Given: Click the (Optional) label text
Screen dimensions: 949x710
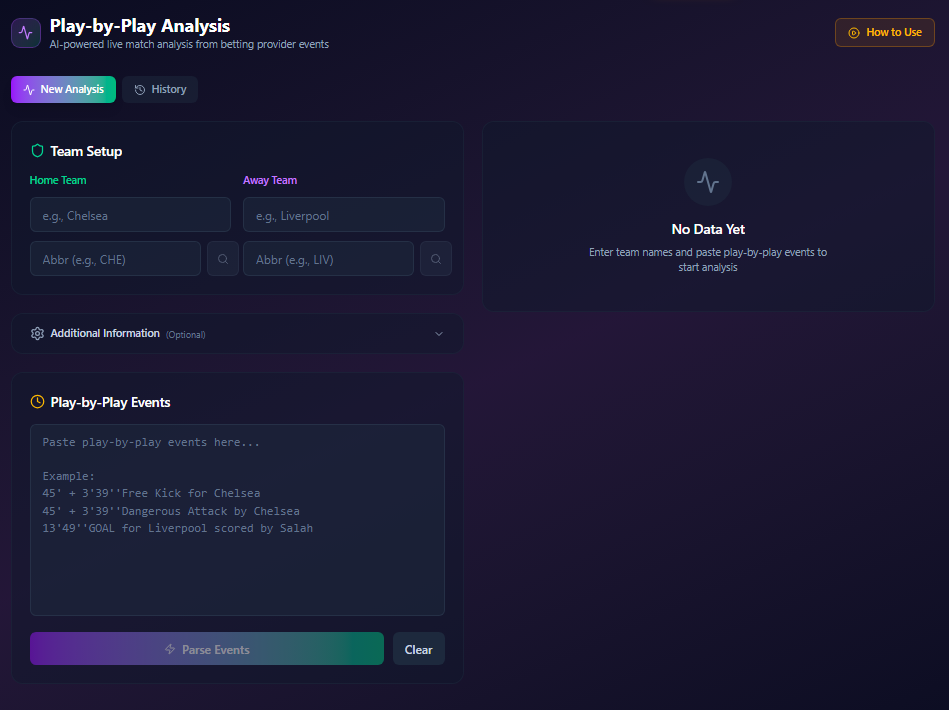Looking at the screenshot, I should pos(186,335).
